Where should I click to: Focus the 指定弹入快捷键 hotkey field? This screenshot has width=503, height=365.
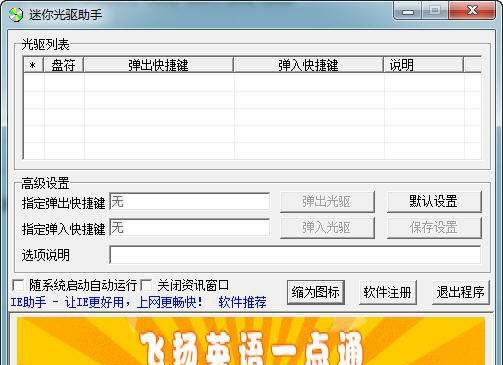pos(190,227)
